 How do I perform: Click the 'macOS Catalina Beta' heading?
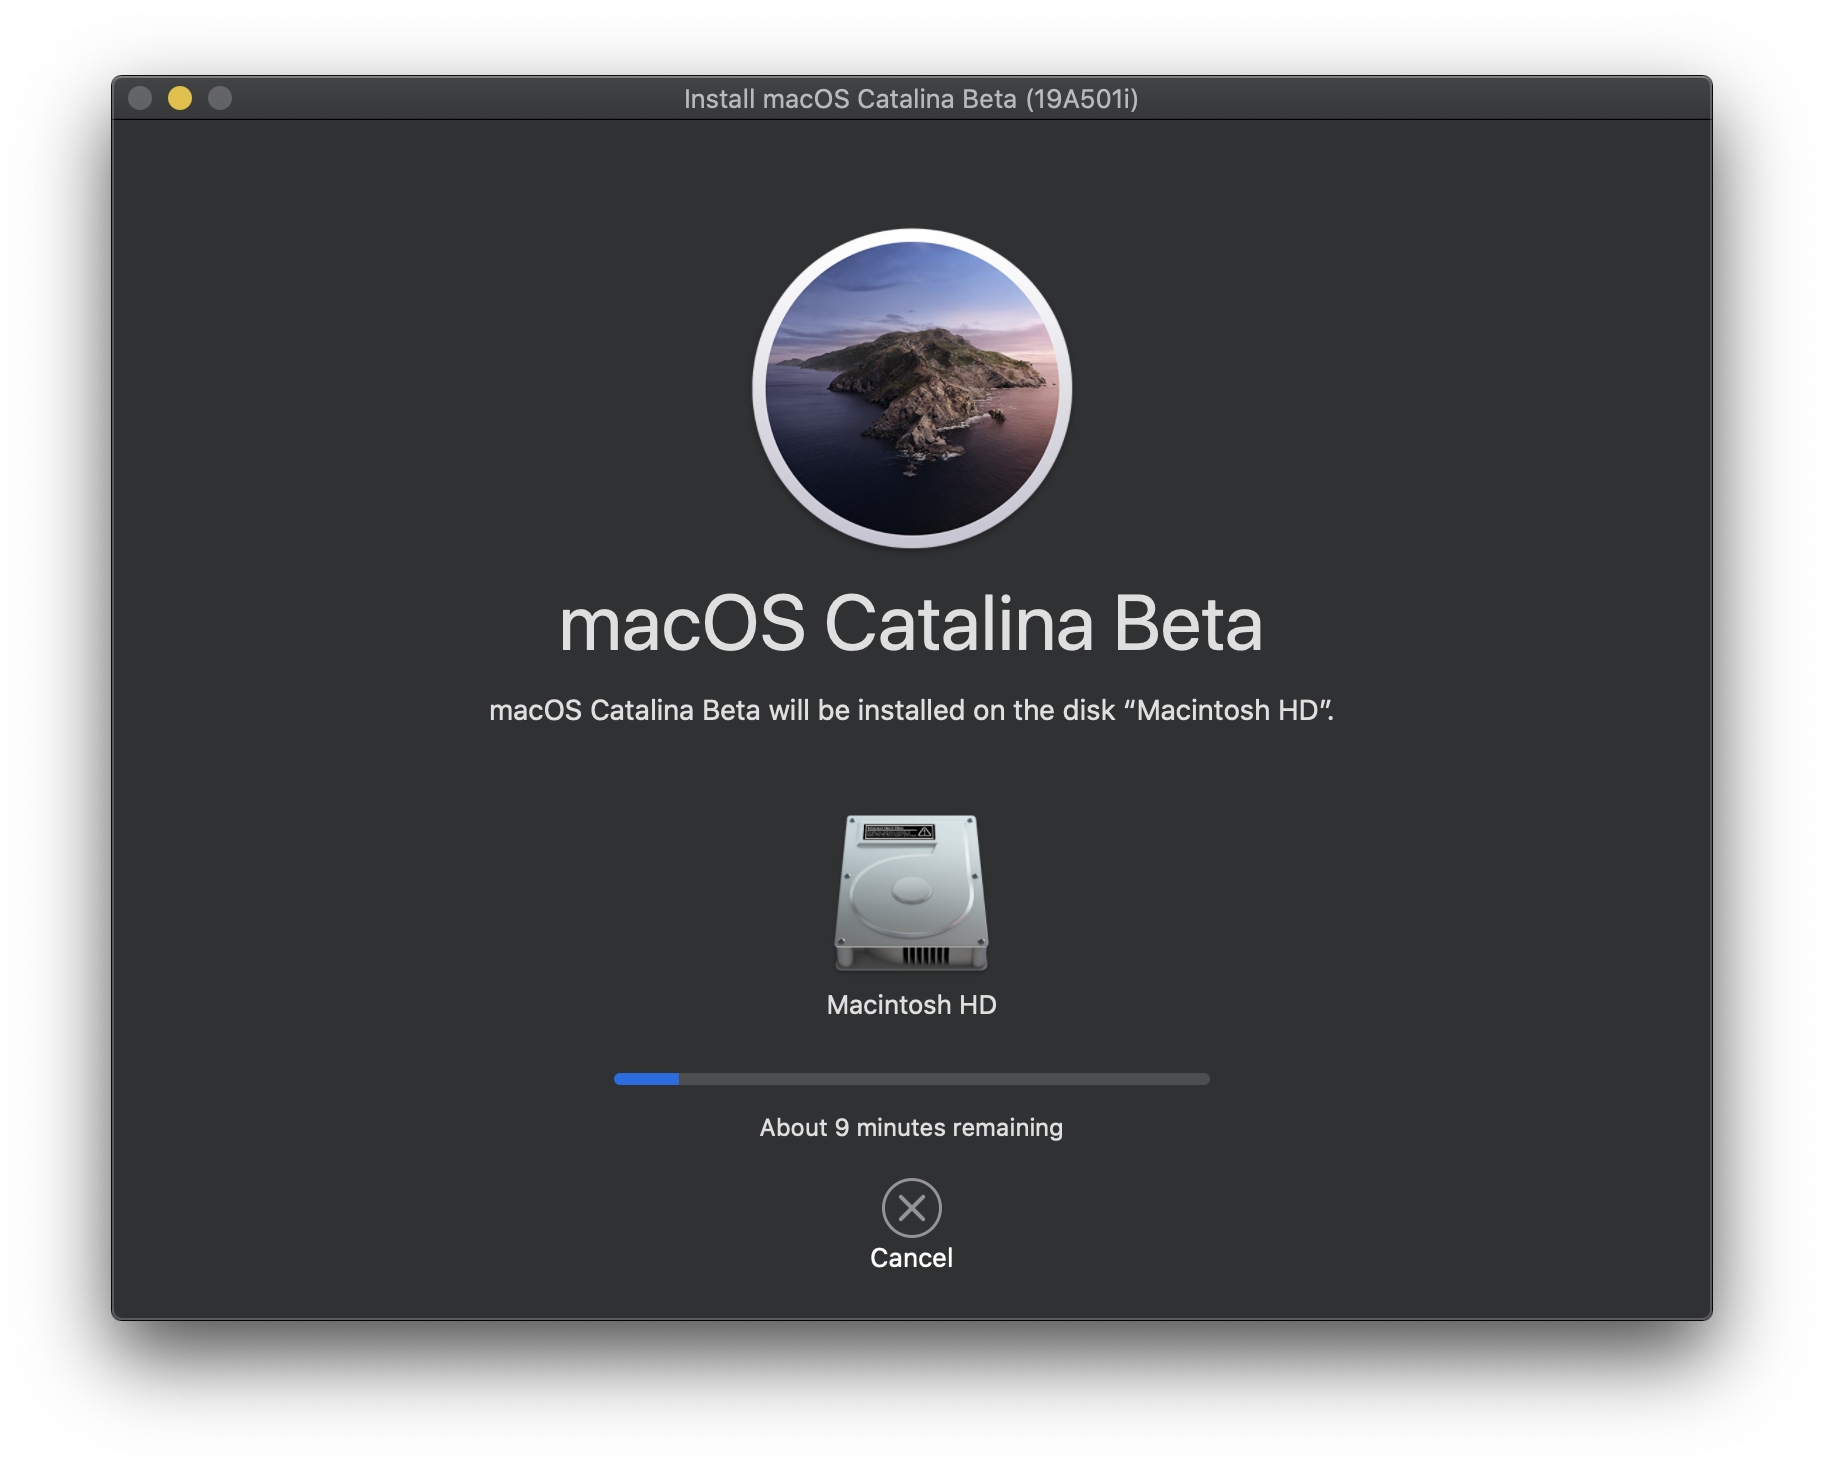coord(911,624)
